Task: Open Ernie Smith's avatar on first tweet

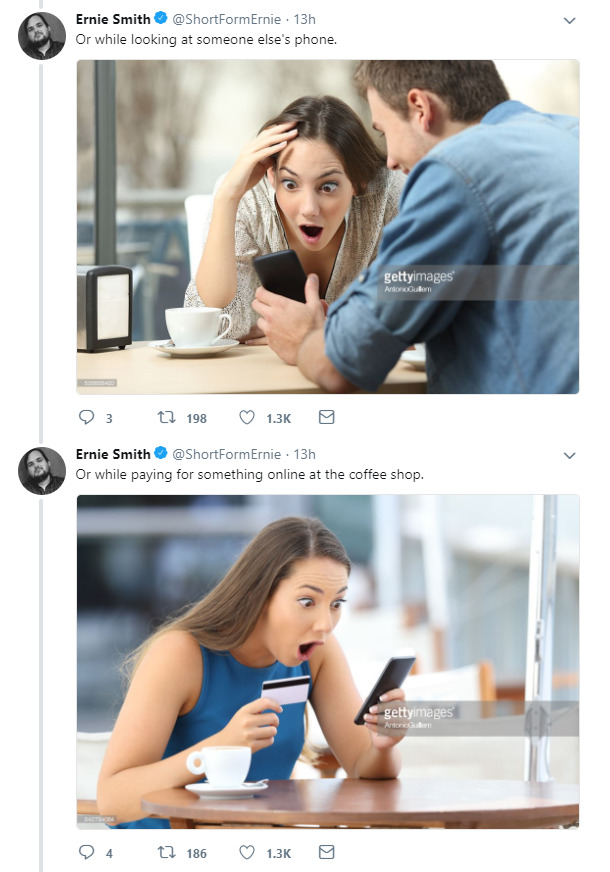Action: pyautogui.click(x=42, y=37)
